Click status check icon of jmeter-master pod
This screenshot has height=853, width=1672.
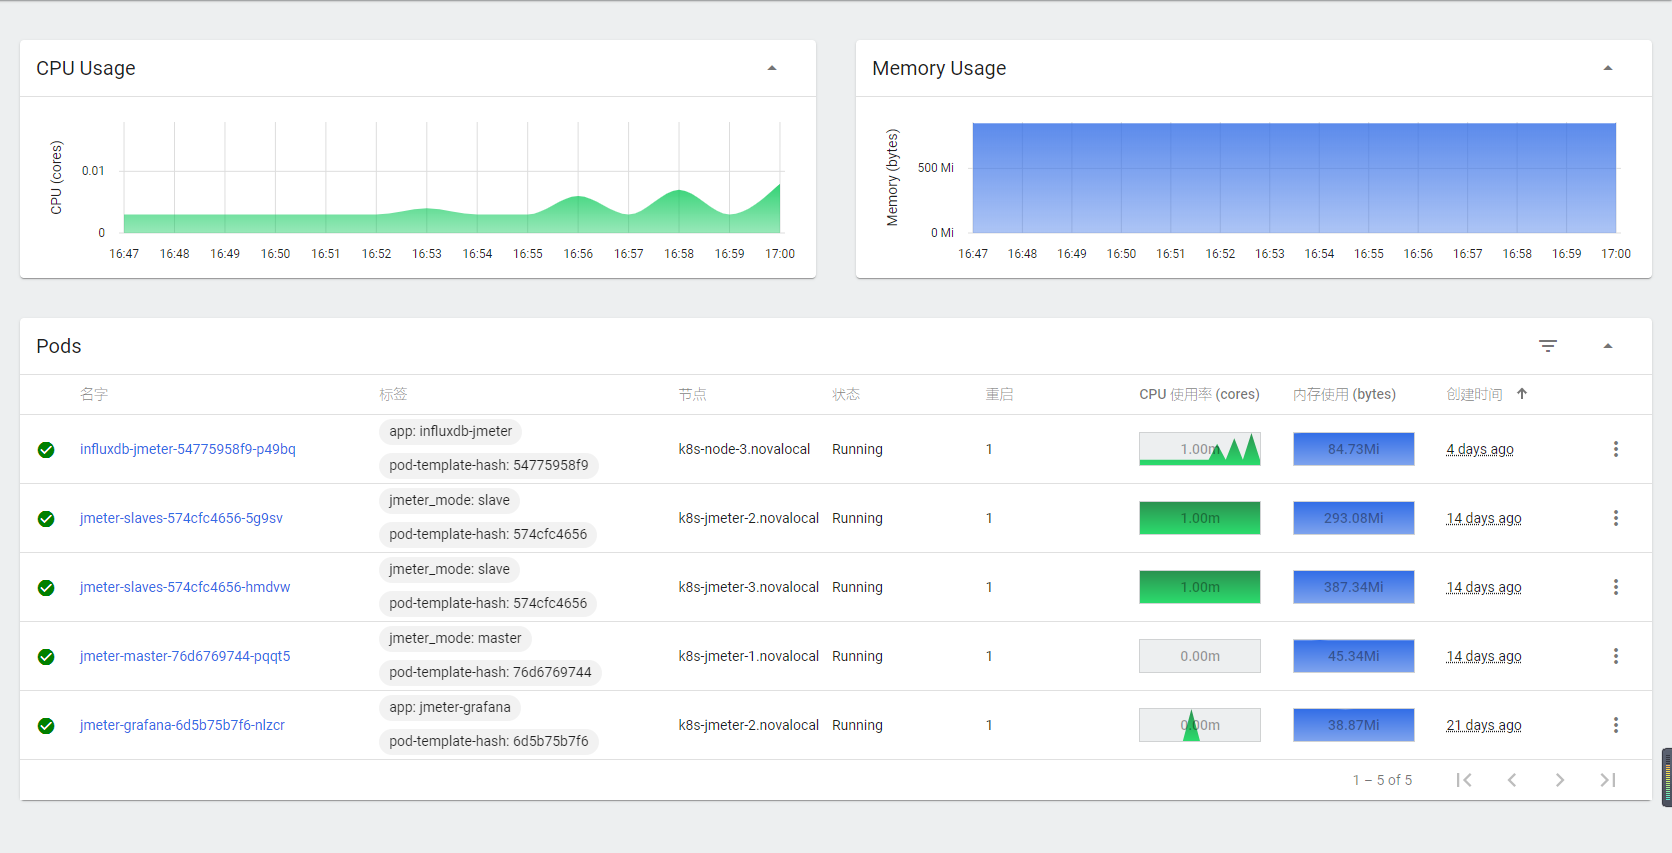46,657
